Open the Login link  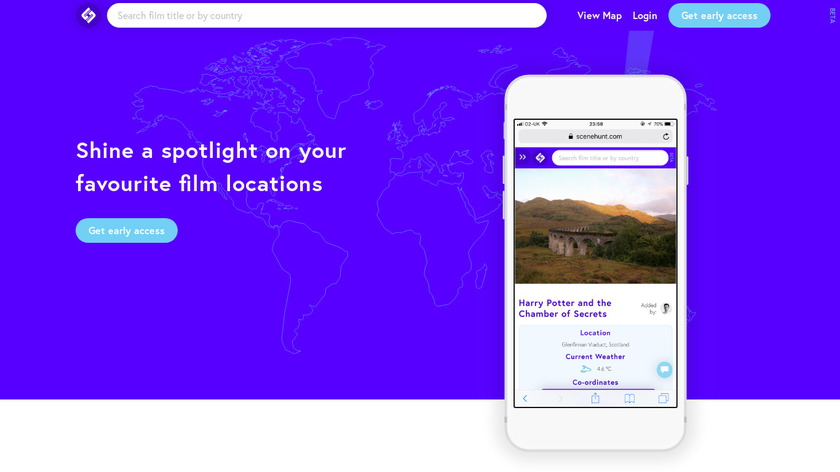644,16
